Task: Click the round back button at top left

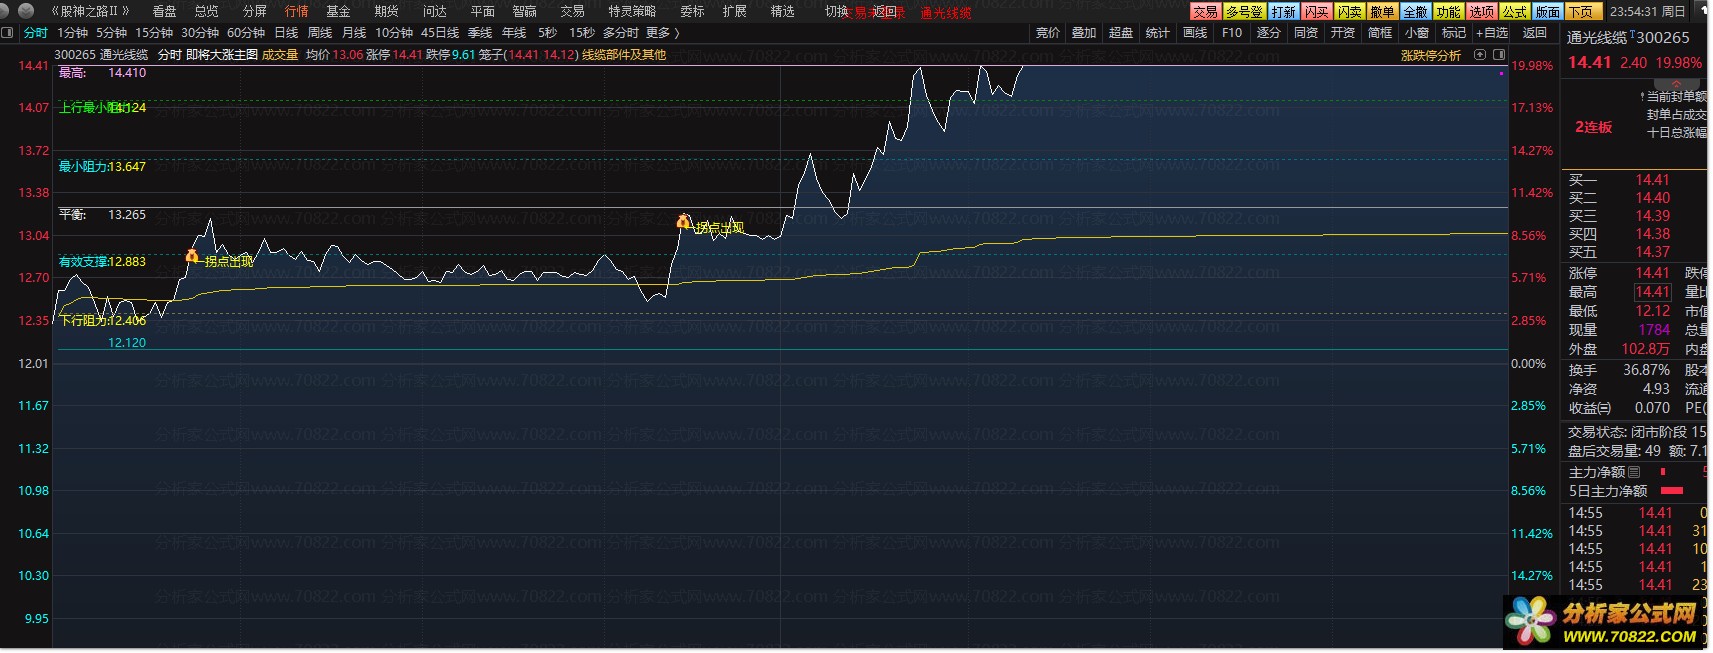Action: [27, 11]
